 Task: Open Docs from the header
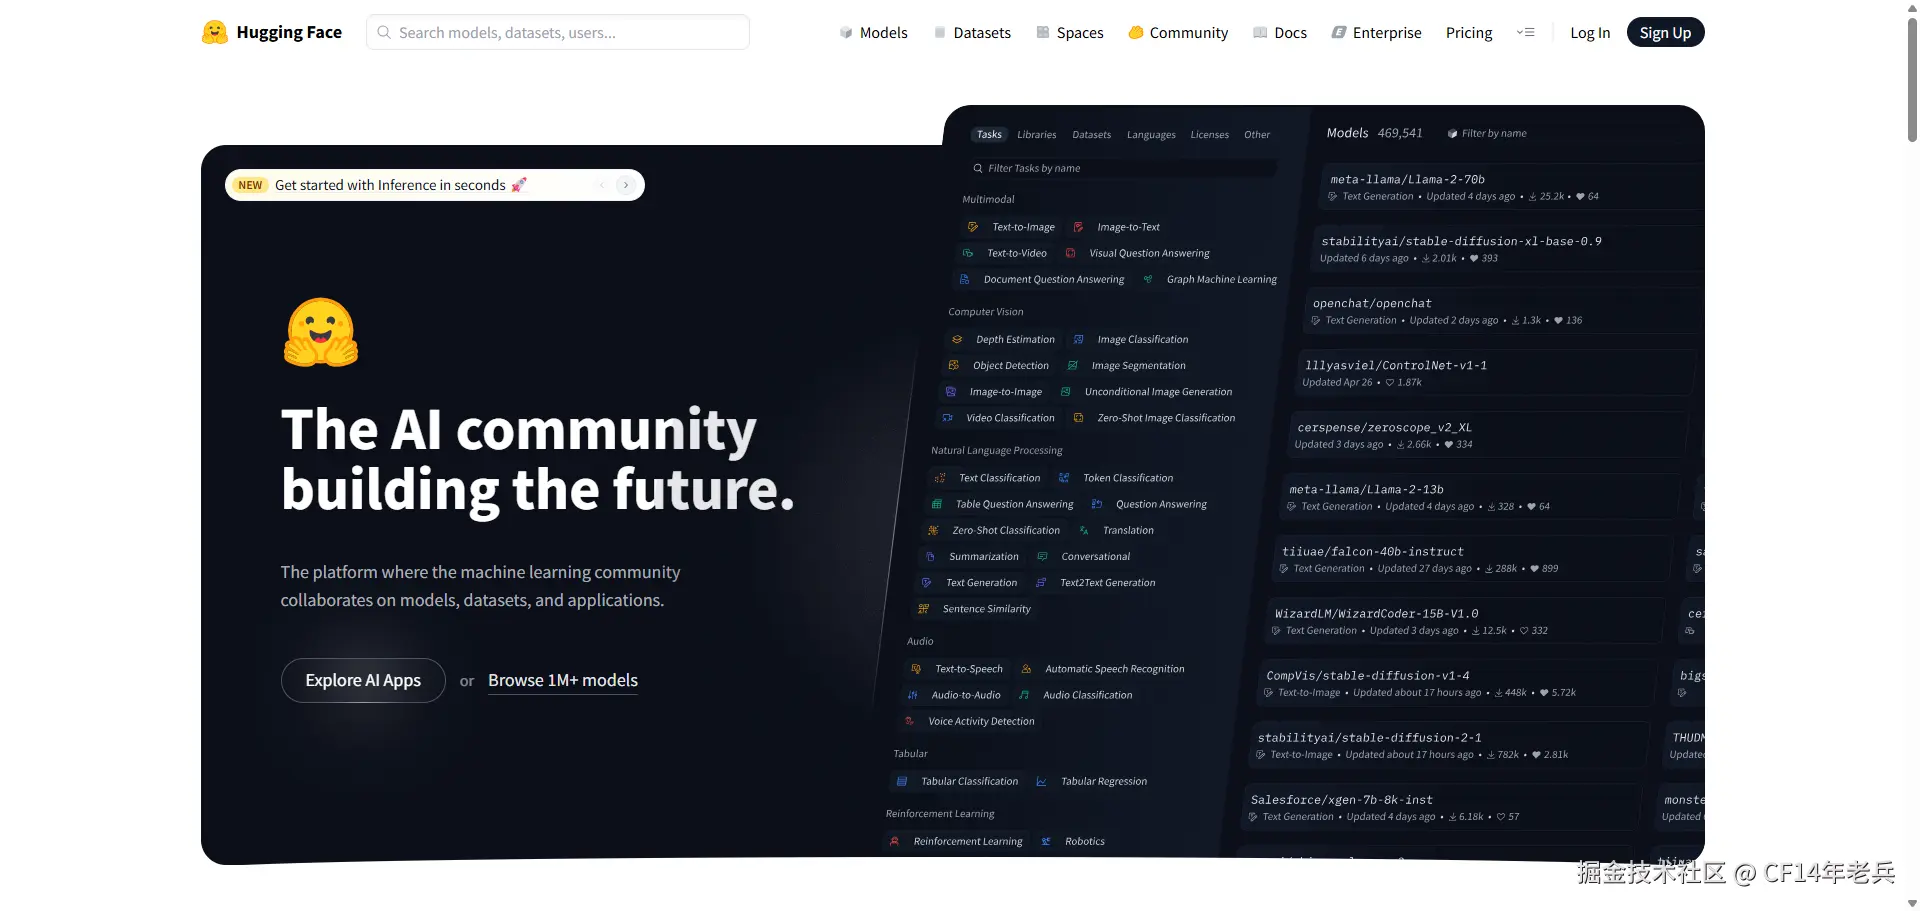point(1280,33)
